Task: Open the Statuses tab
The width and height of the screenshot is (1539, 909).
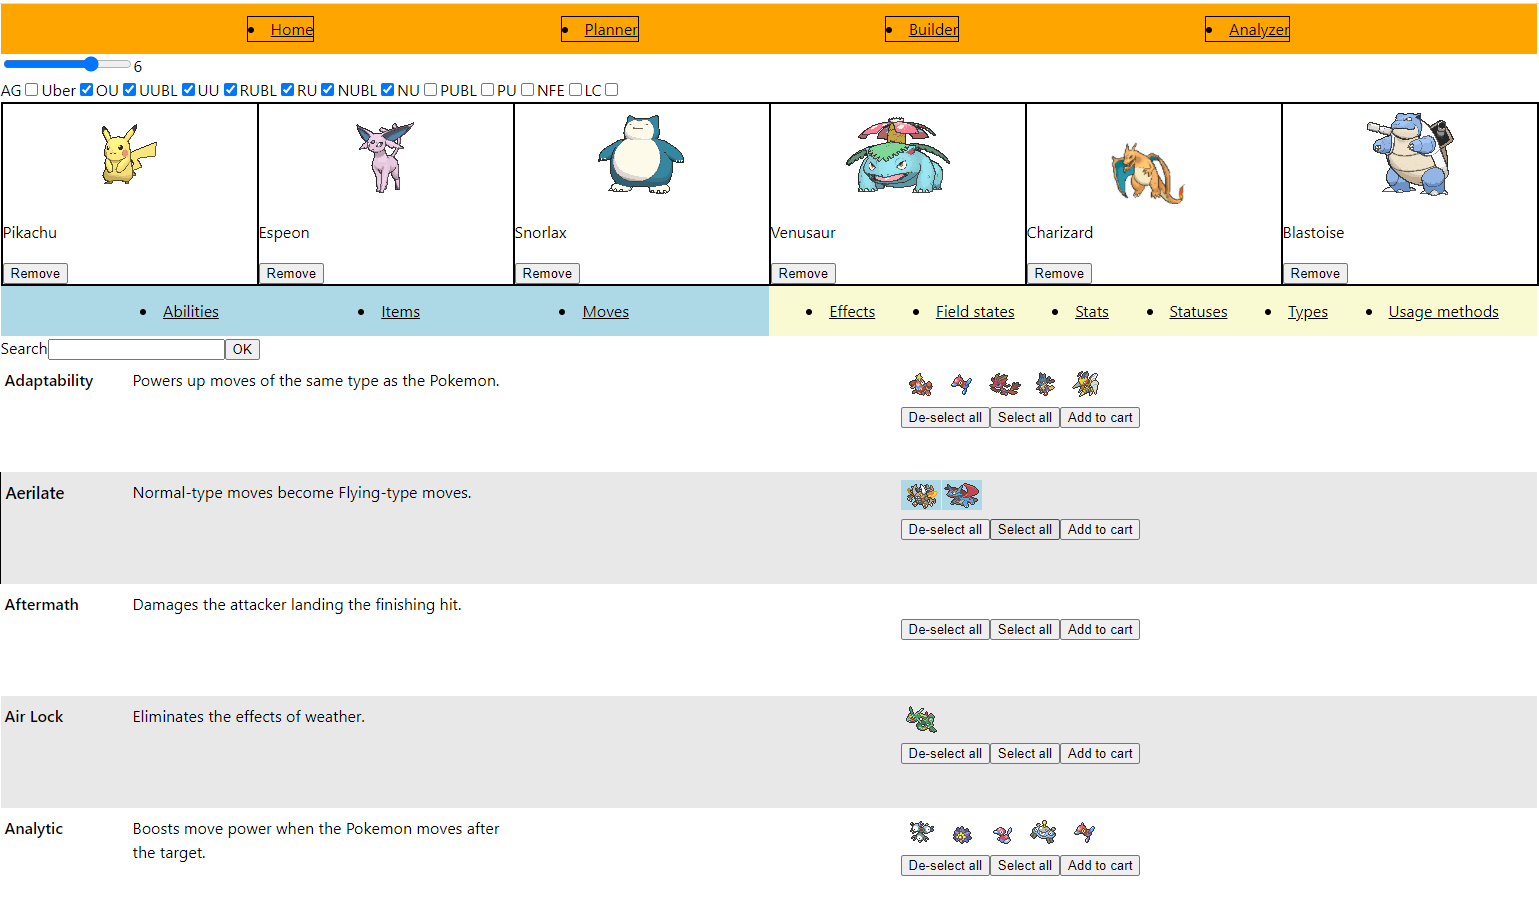Action: pos(1198,312)
